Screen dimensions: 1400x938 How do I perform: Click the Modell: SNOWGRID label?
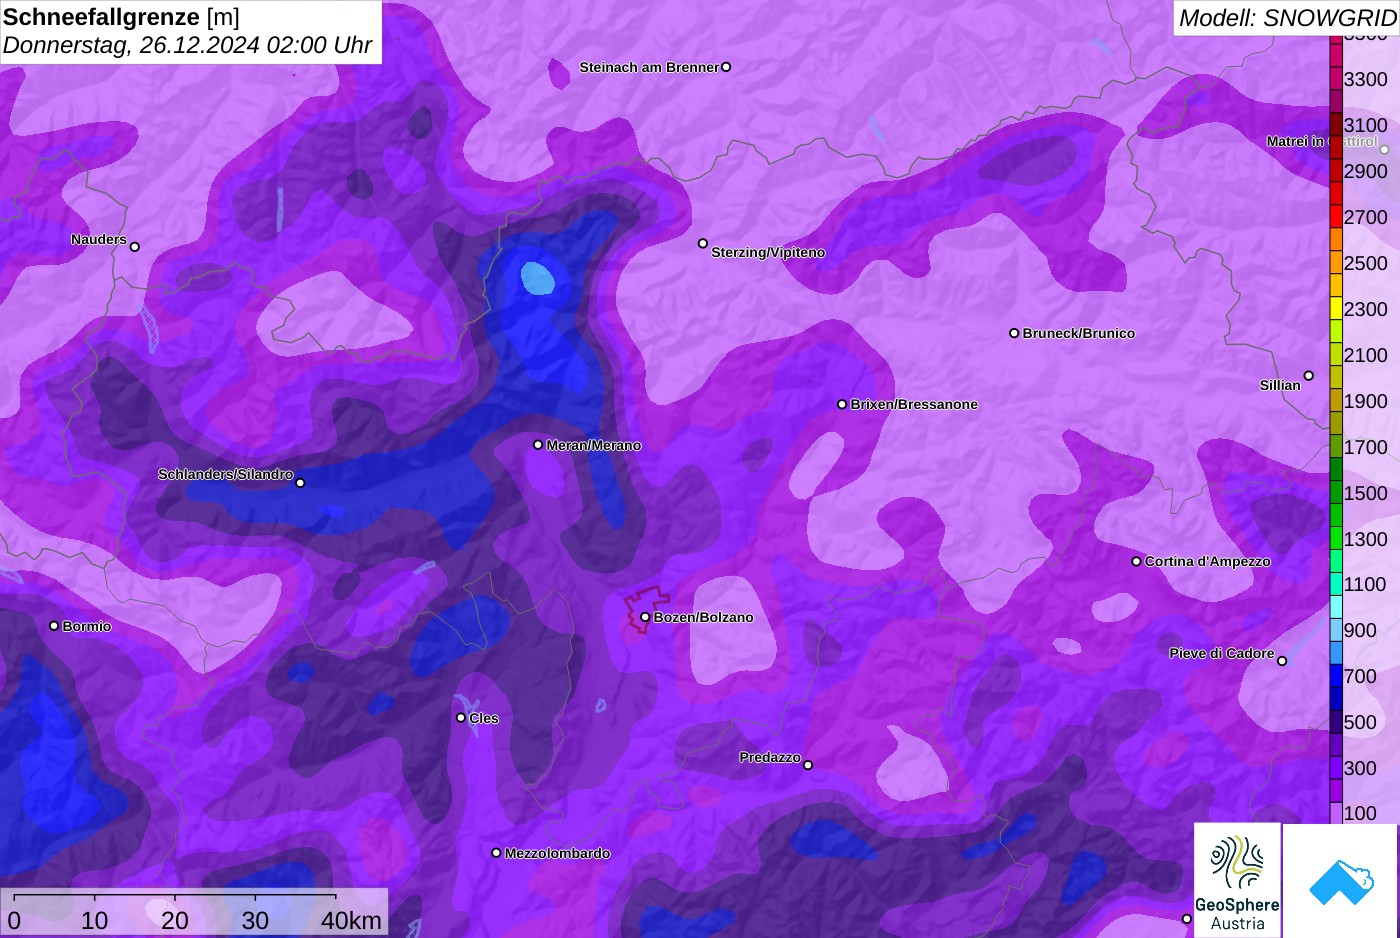[x=1287, y=17]
